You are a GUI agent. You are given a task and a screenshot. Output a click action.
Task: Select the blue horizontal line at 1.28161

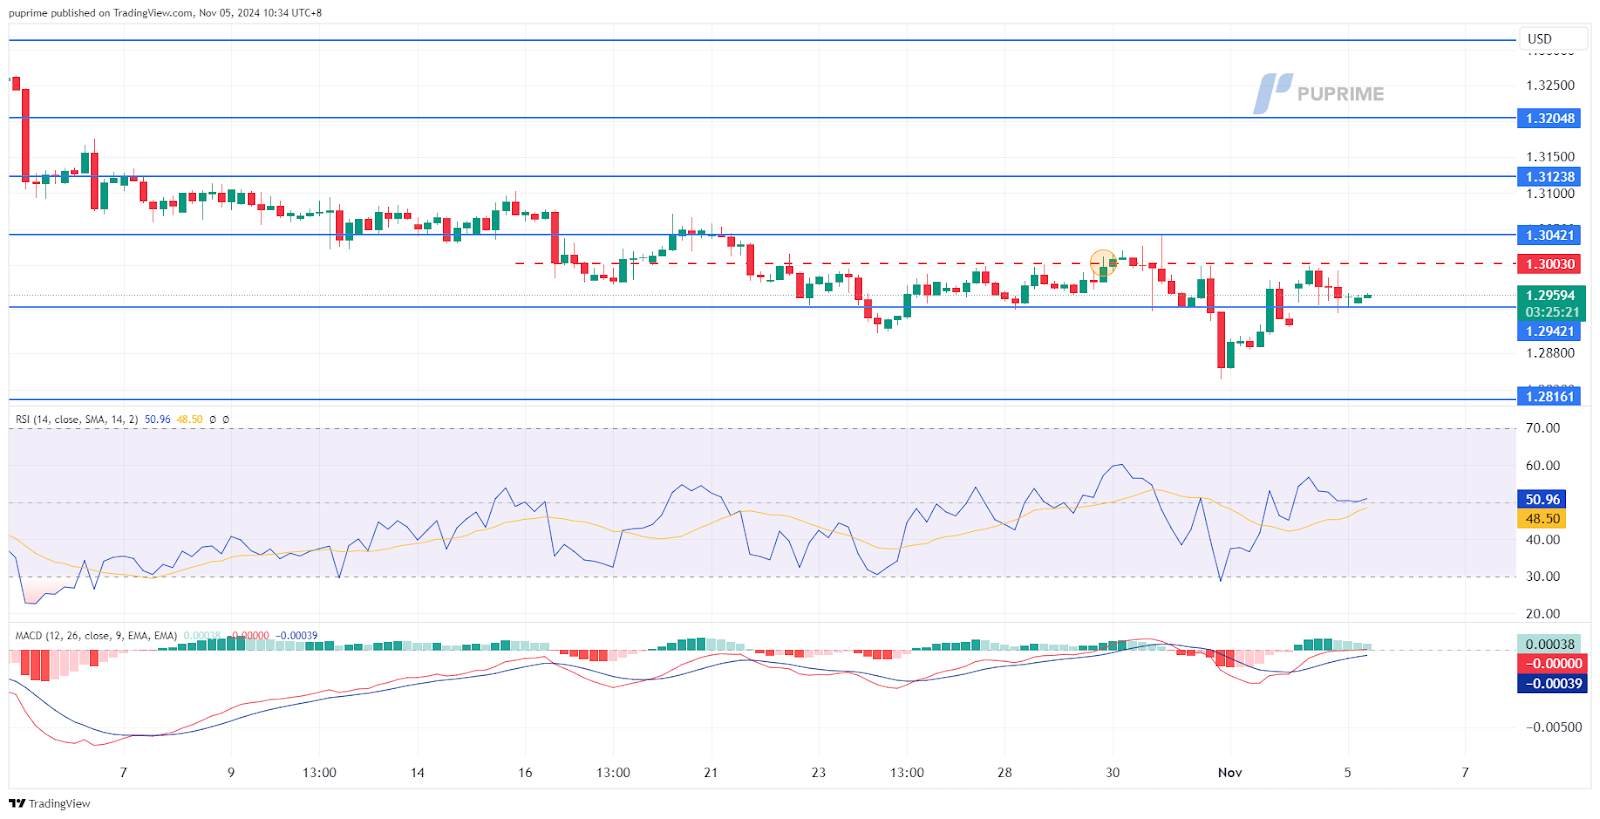click(760, 400)
